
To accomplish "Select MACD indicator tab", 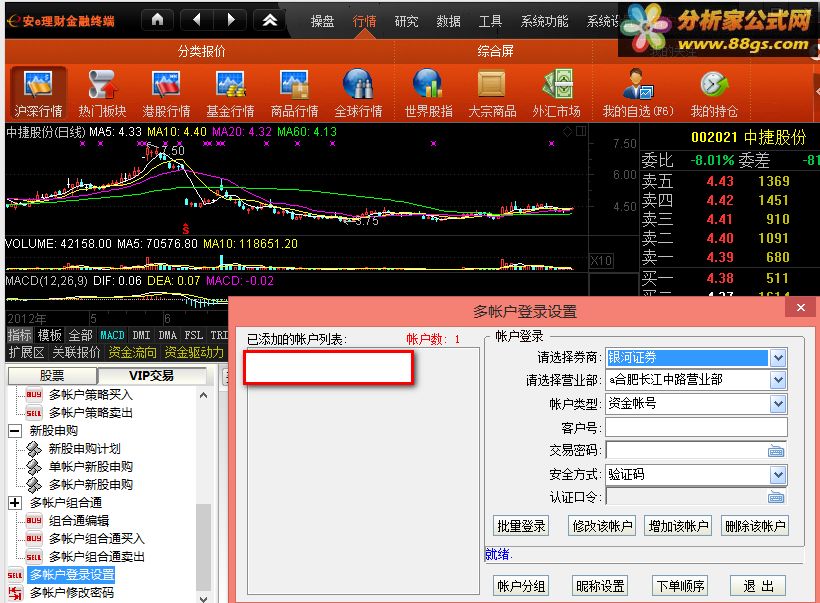I will [112, 335].
